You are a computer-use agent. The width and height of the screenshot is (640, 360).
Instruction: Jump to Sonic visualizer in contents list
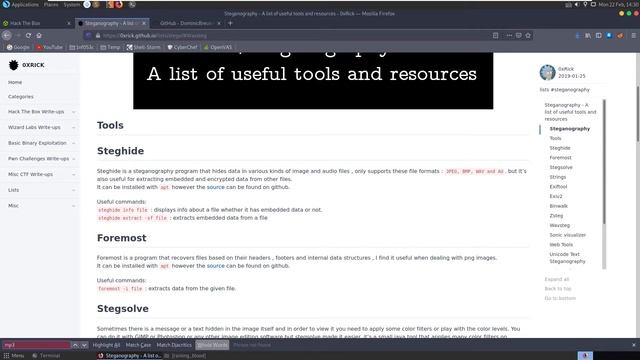[x=567, y=235]
